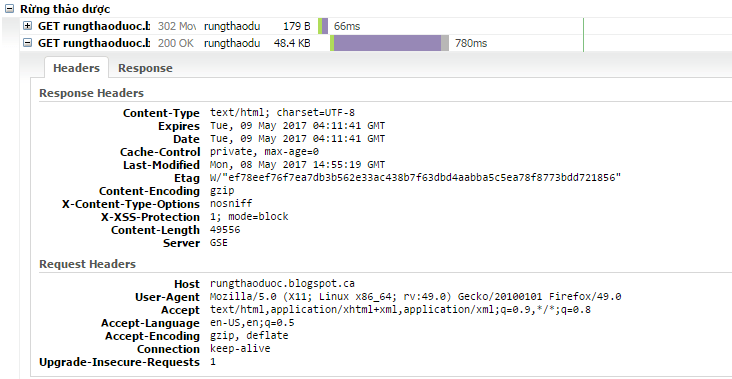This screenshot has width=732, height=379.
Task: Click the Content-Length value 49556
Action: coord(225,230)
